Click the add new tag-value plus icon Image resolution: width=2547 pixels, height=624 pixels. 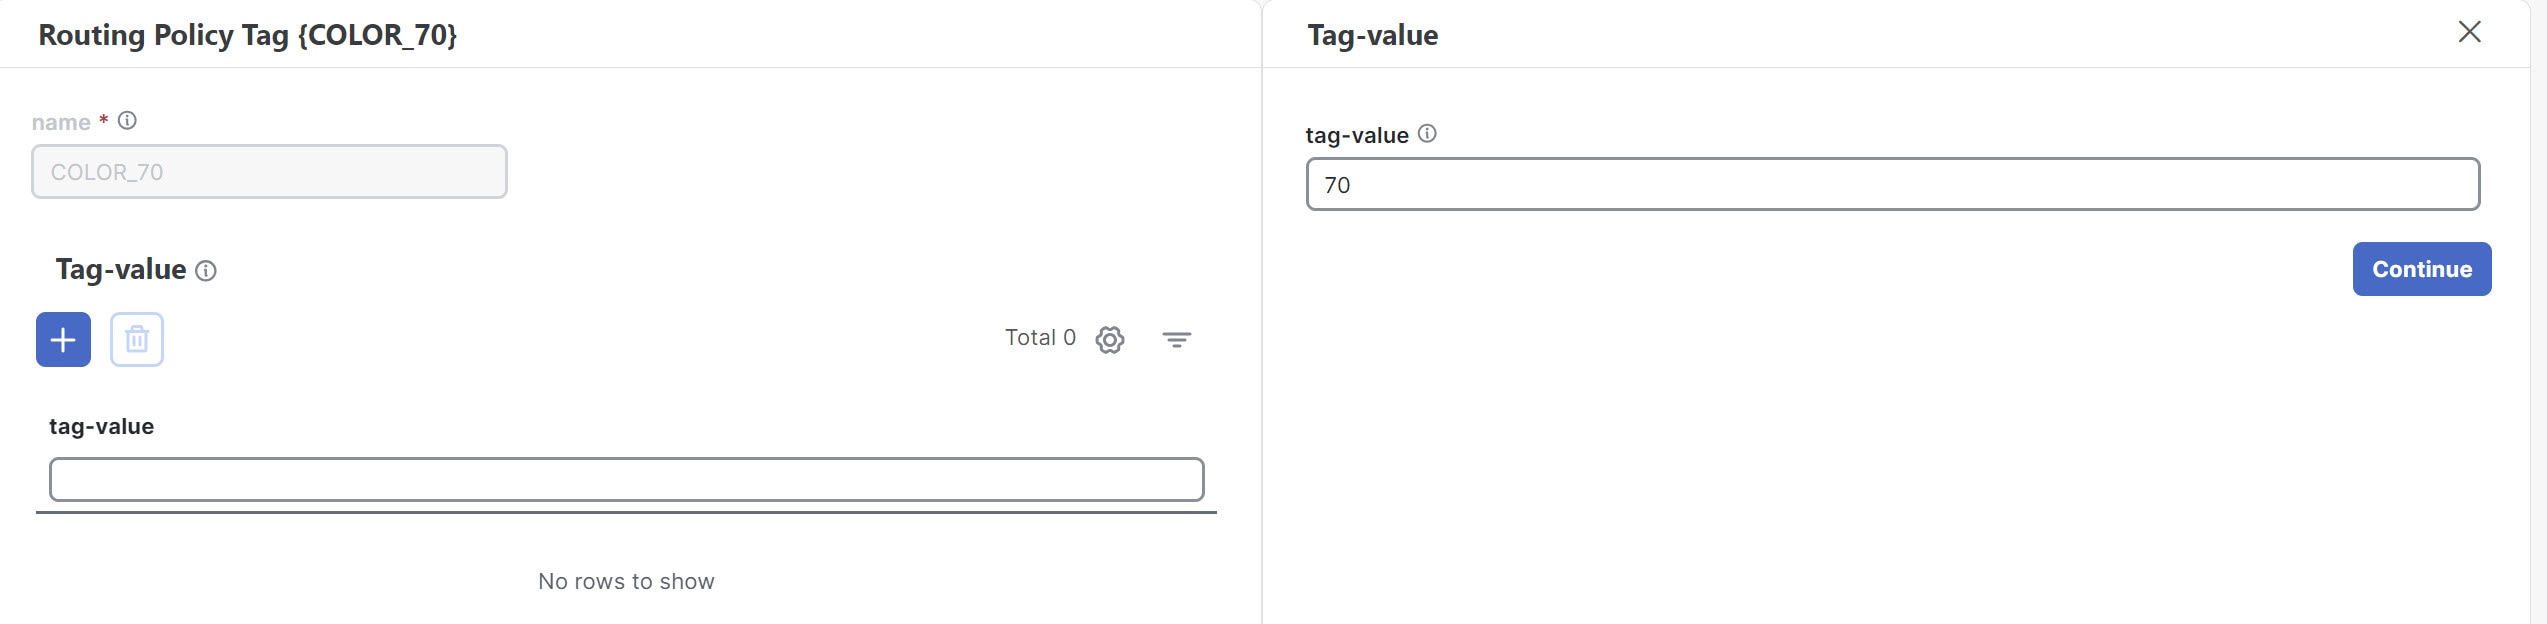click(x=62, y=339)
